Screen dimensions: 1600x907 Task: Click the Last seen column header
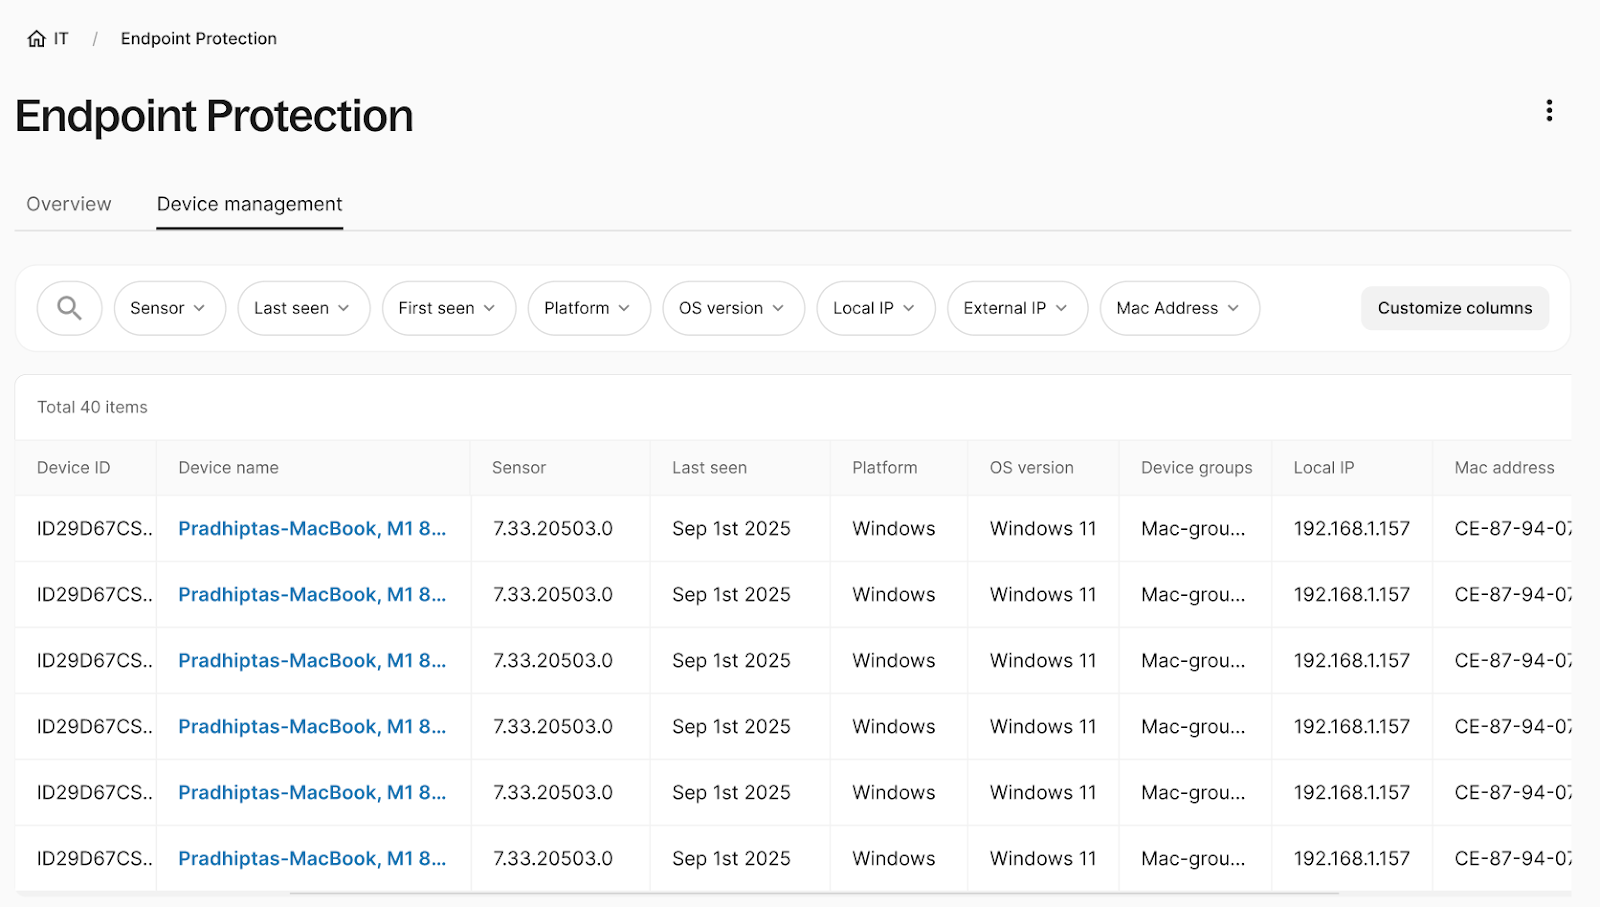(x=709, y=468)
